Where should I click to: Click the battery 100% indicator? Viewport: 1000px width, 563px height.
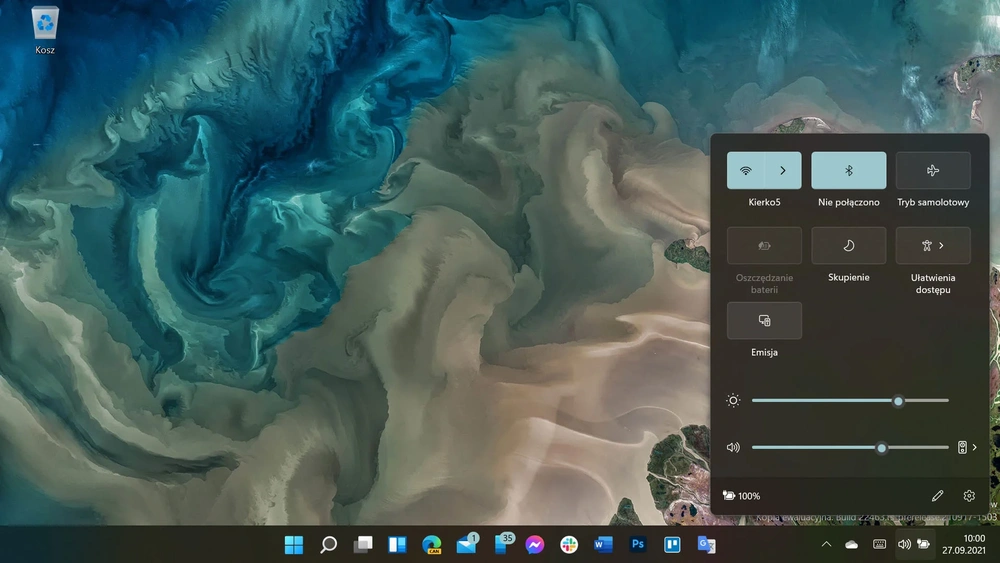[x=741, y=495]
